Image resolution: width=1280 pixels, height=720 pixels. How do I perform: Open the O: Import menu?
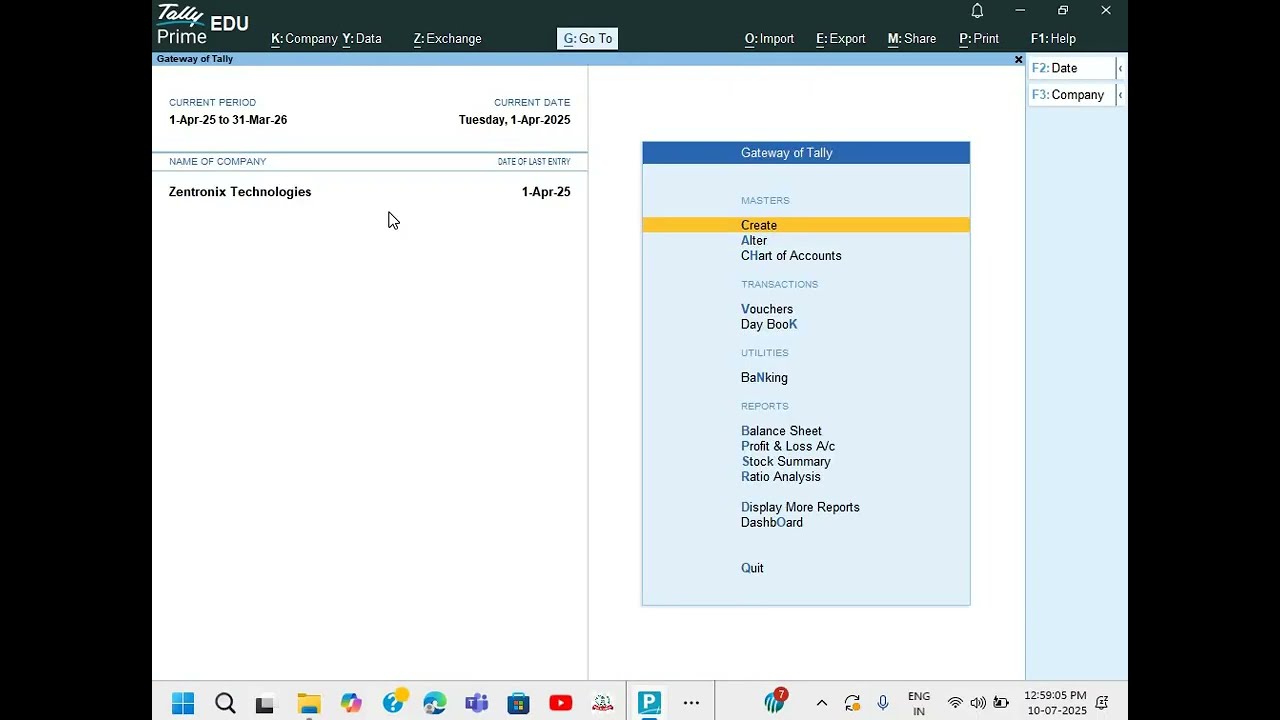coord(769,39)
